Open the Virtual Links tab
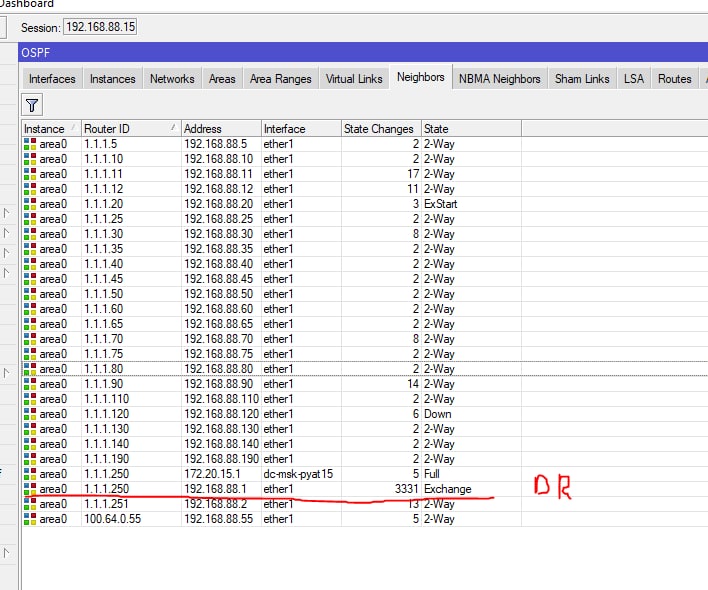The image size is (708, 590). [354, 79]
